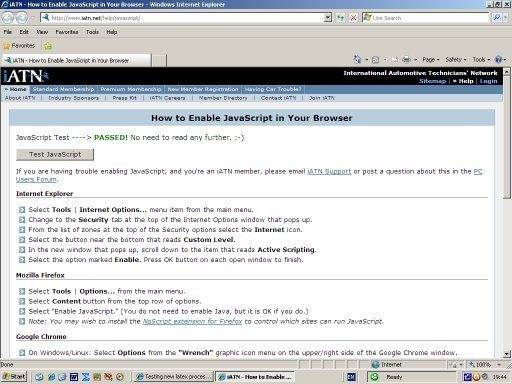Screen dimensions: 512x384
Task: Click the Press Kit sub-nav link
Action: pyautogui.click(x=124, y=98)
